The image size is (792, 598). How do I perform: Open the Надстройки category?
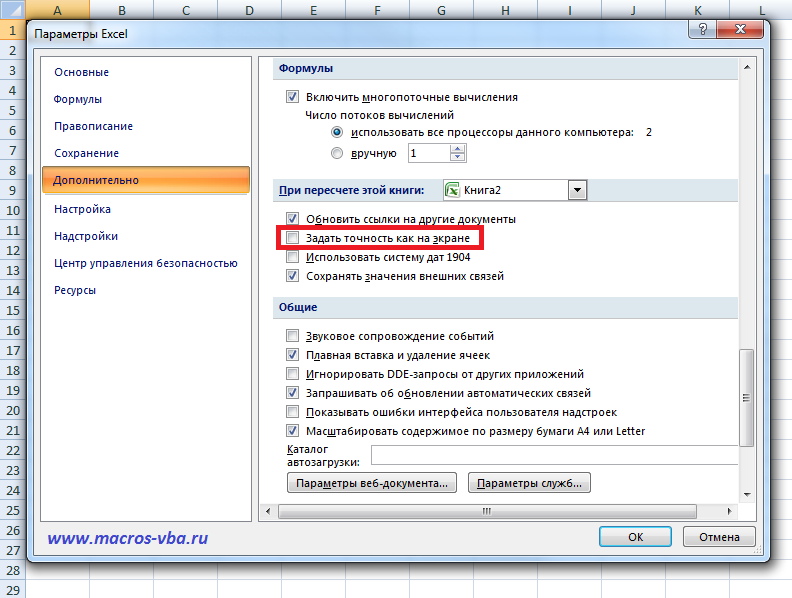86,236
